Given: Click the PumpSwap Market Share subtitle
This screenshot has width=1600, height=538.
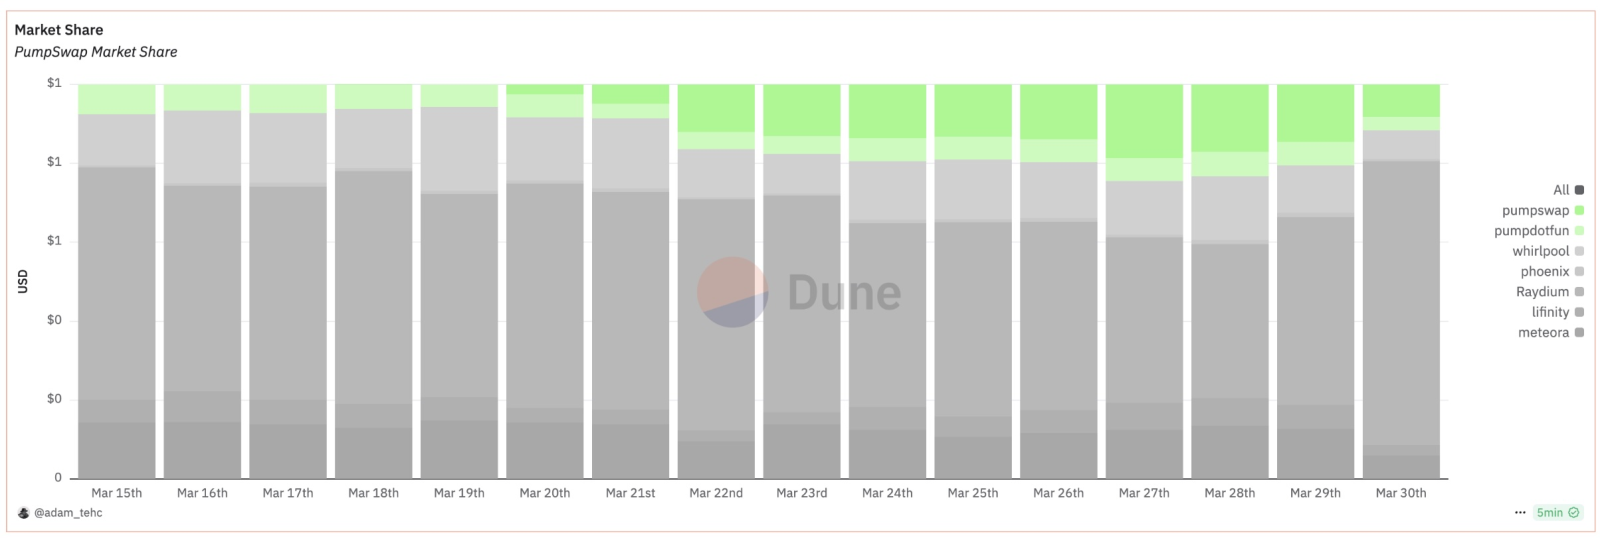Looking at the screenshot, I should (96, 52).
